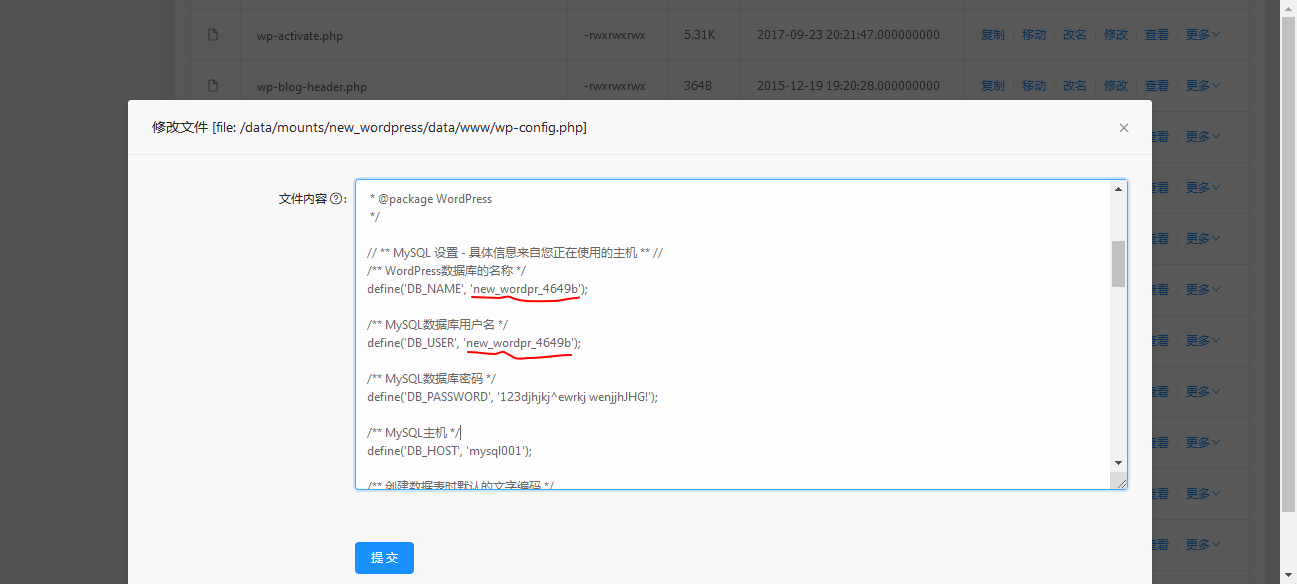Click 查看 link for wp-blog-header.php

(1157, 86)
